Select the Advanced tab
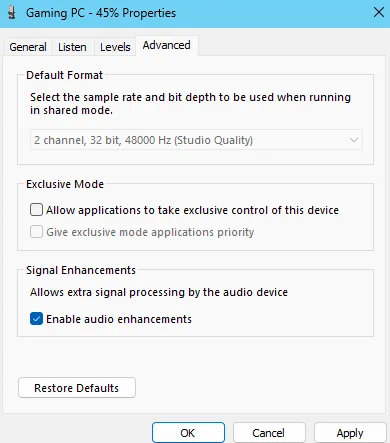Image resolution: width=390 pixels, height=443 pixels. [x=167, y=45]
